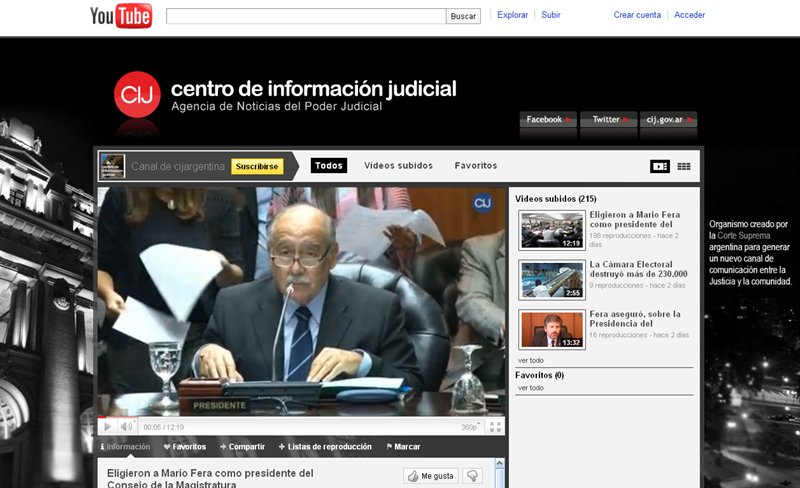Click the Explorar link
The width and height of the screenshot is (800, 488).
[x=512, y=15]
